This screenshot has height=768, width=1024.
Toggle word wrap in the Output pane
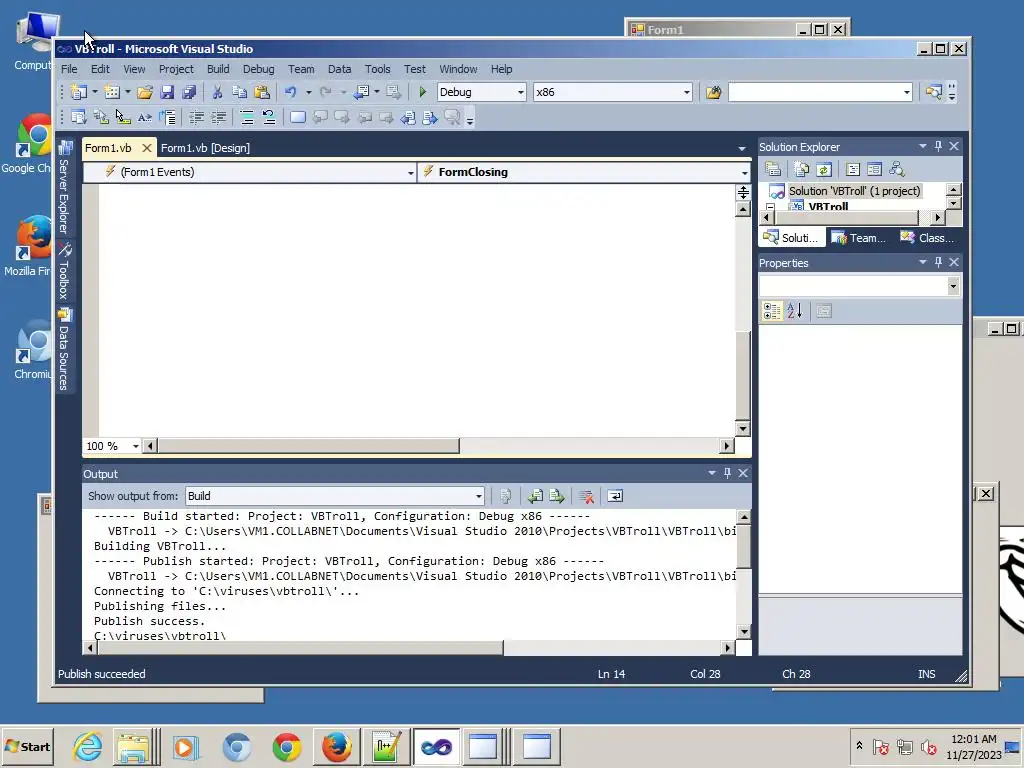pyautogui.click(x=615, y=496)
